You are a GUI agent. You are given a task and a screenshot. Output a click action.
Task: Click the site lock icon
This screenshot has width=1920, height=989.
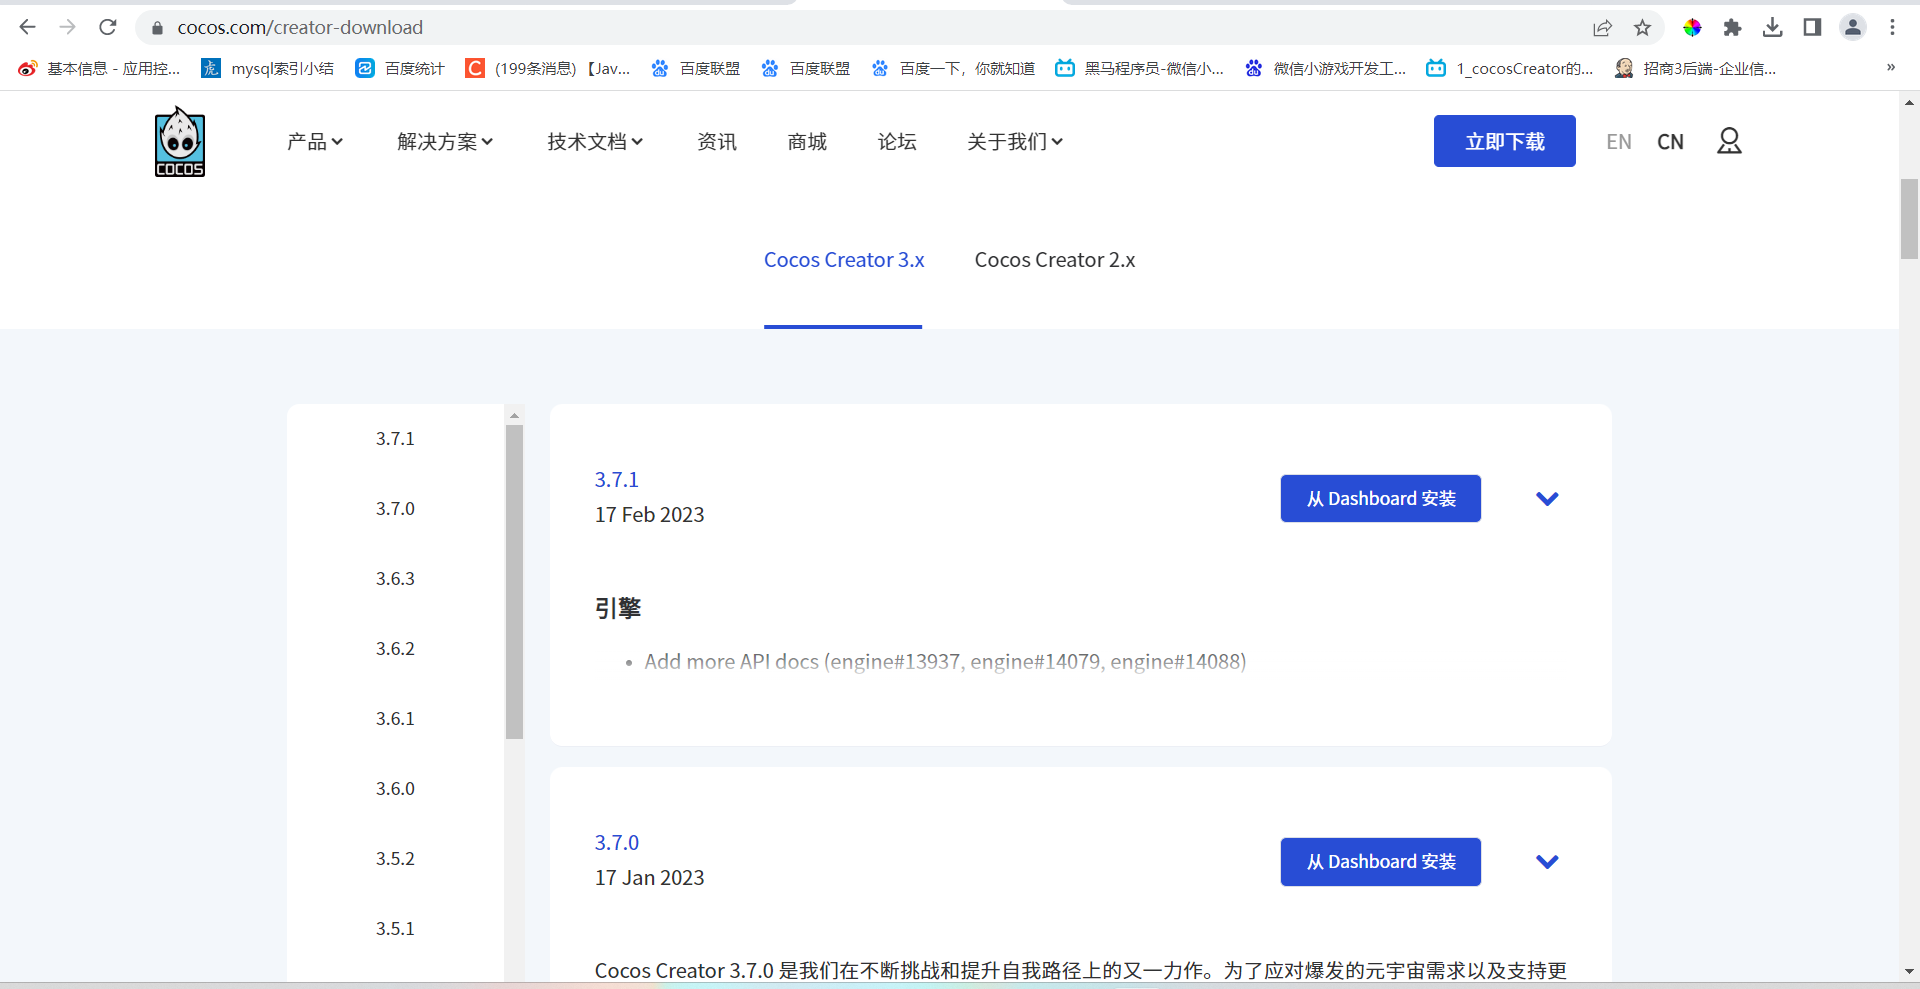[x=157, y=28]
